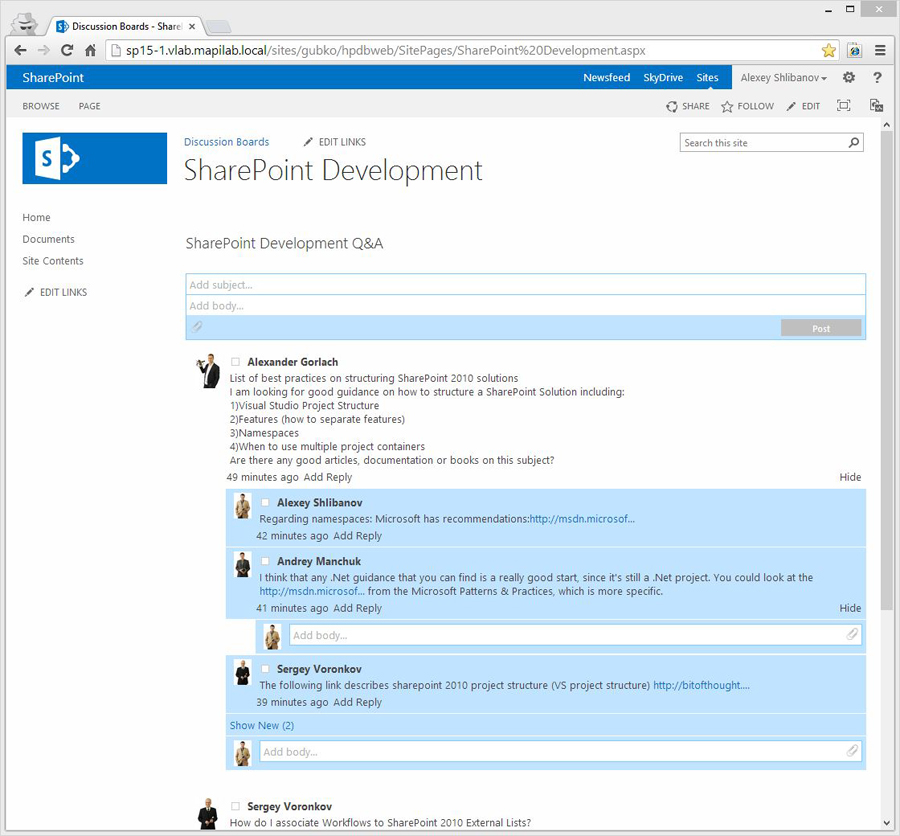The image size is (900, 836).
Task: Click the browser address bar URL
Action: [x=386, y=51]
